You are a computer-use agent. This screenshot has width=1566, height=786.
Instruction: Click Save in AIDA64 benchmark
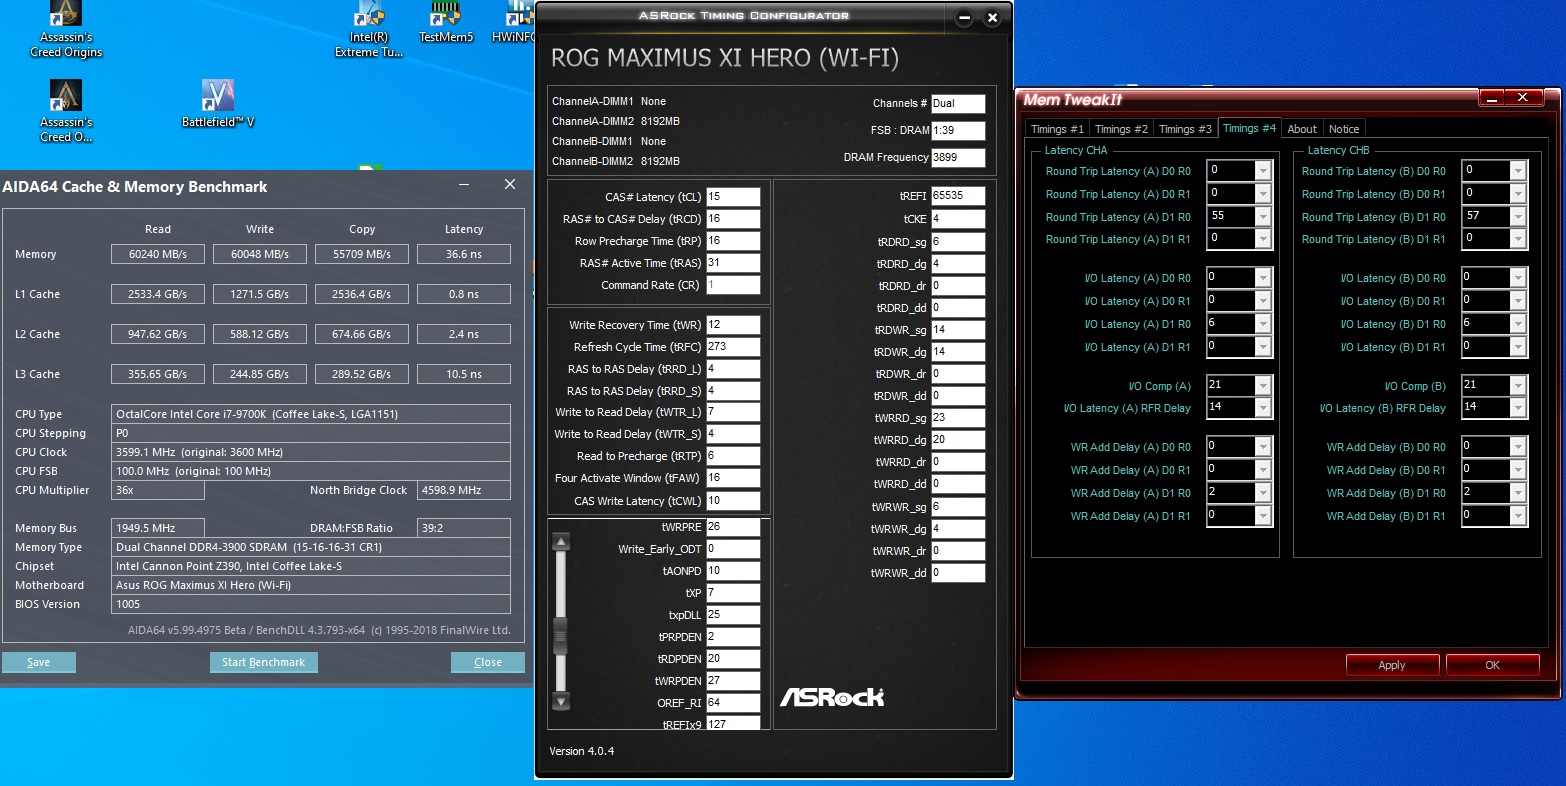point(39,662)
